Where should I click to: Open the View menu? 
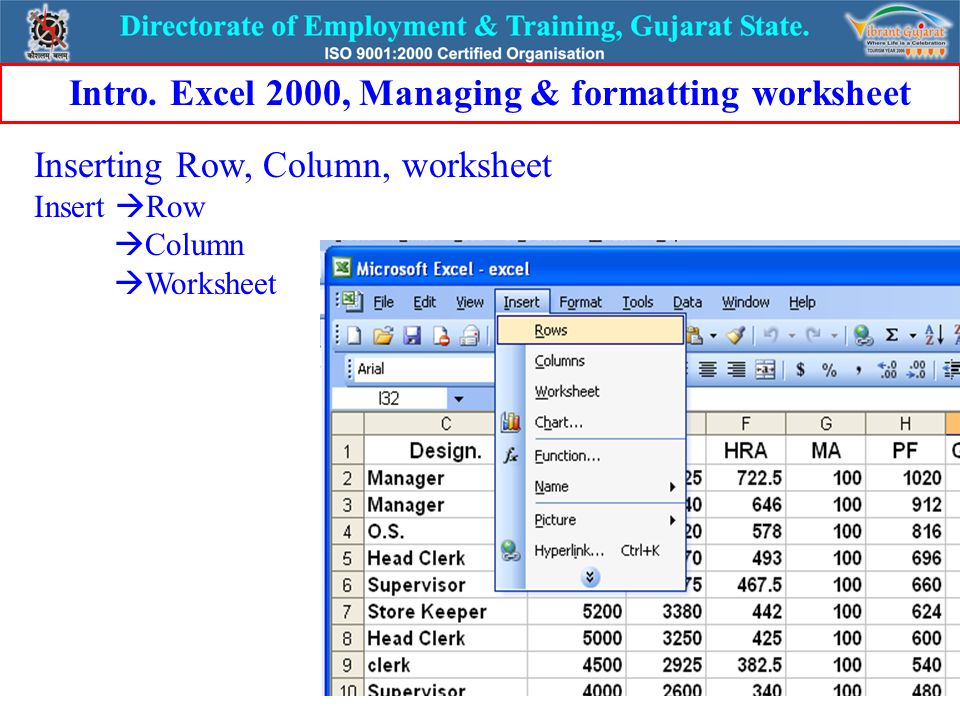(470, 302)
